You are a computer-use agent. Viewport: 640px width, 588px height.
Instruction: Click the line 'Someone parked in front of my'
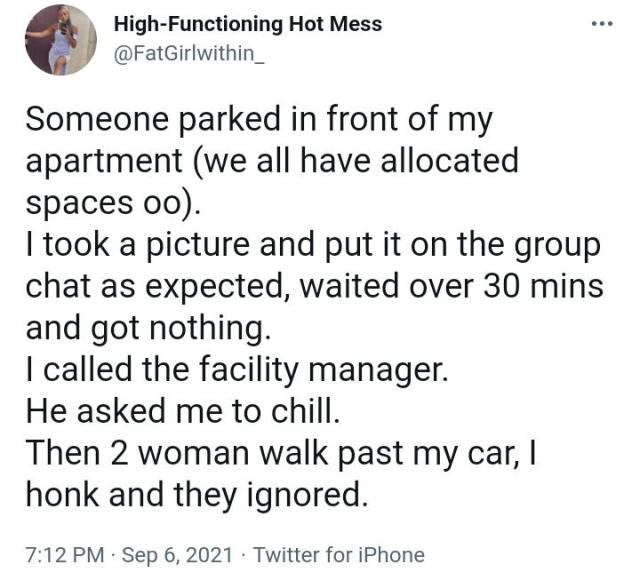pyautogui.click(x=259, y=119)
